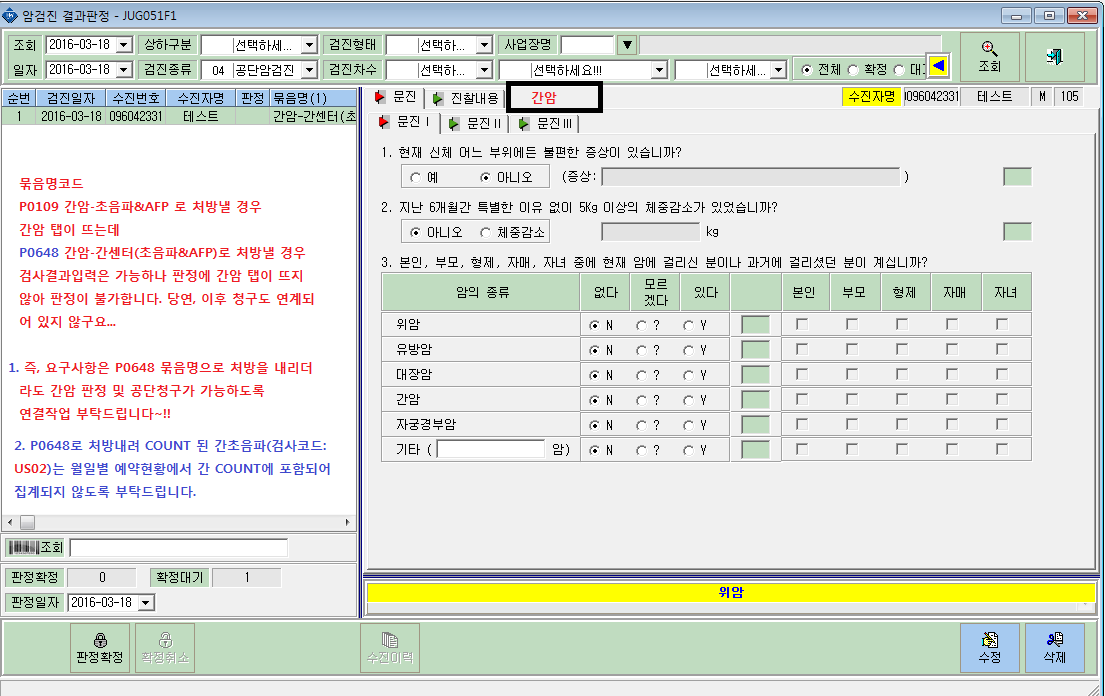Expand the 판정일자 date dropdown
The image size is (1105, 696).
tap(146, 603)
